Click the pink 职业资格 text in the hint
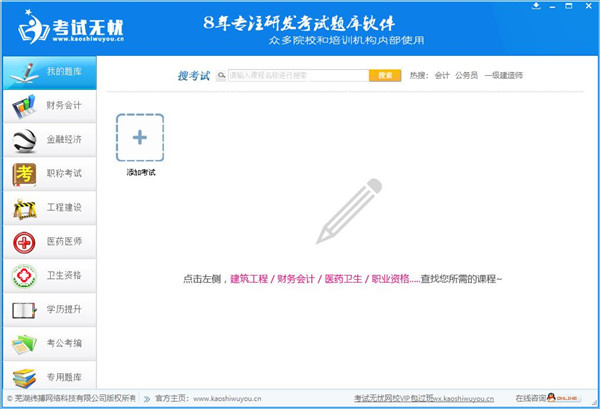The image size is (600, 409). 390,279
